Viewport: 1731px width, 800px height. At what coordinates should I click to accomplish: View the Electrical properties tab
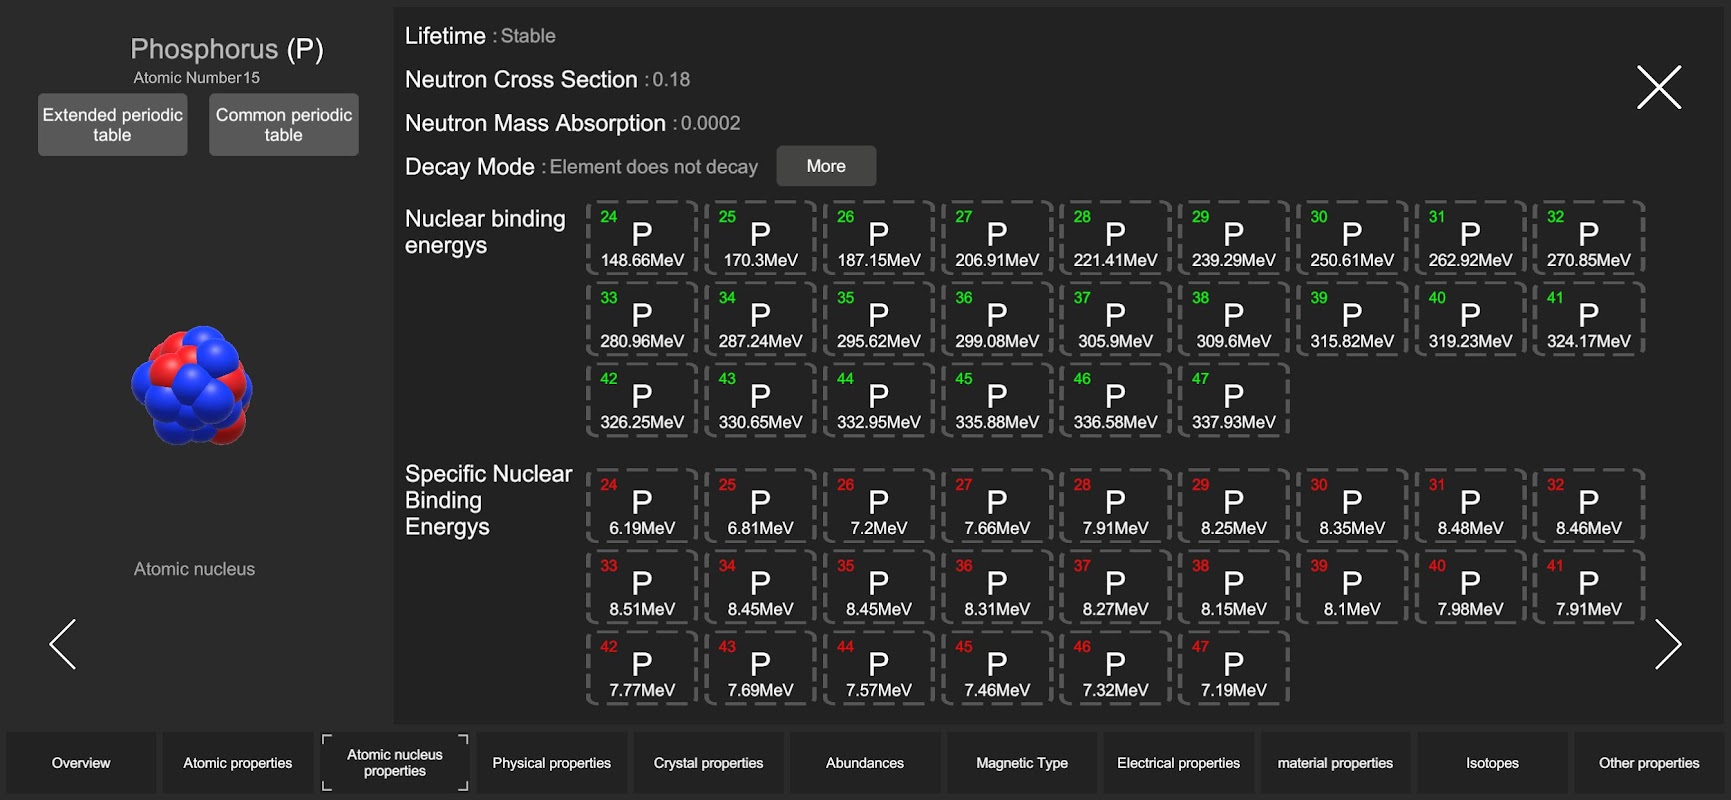(x=1178, y=763)
